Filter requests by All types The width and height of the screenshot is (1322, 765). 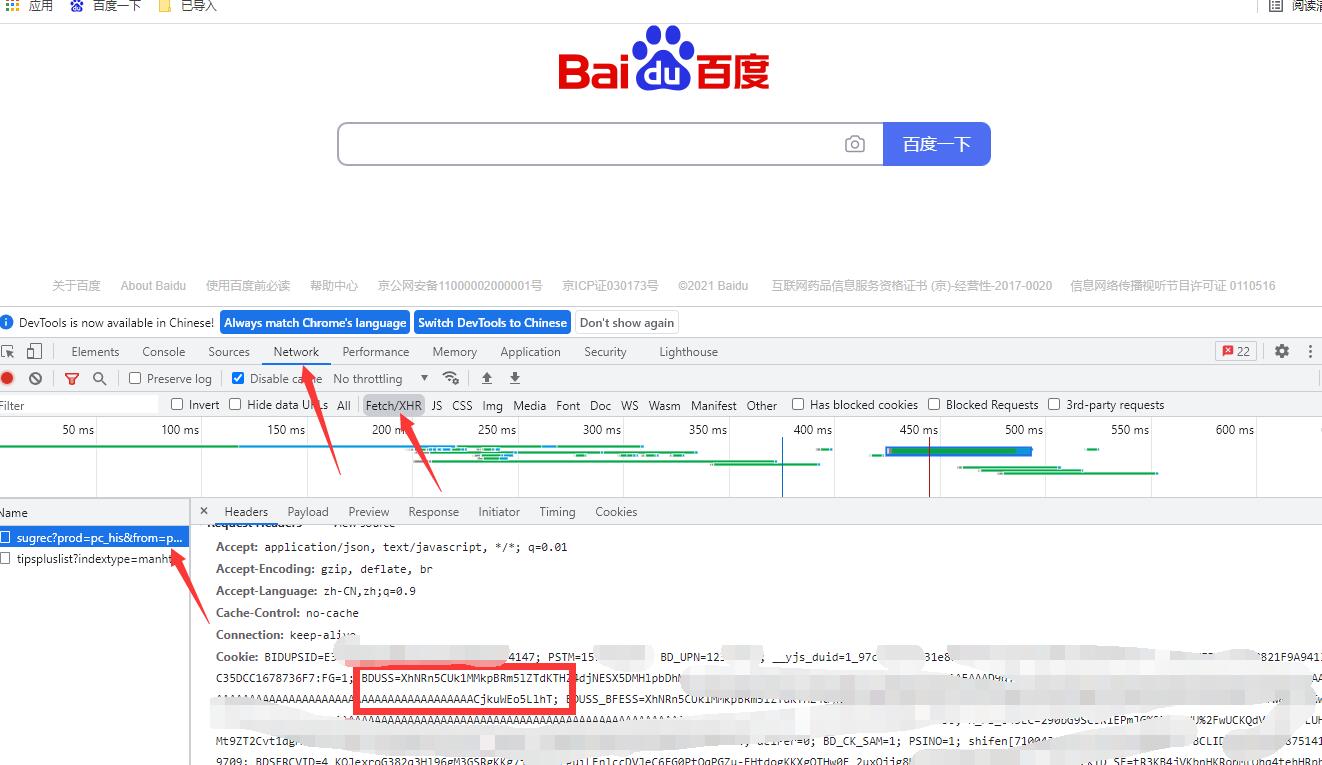click(x=344, y=405)
